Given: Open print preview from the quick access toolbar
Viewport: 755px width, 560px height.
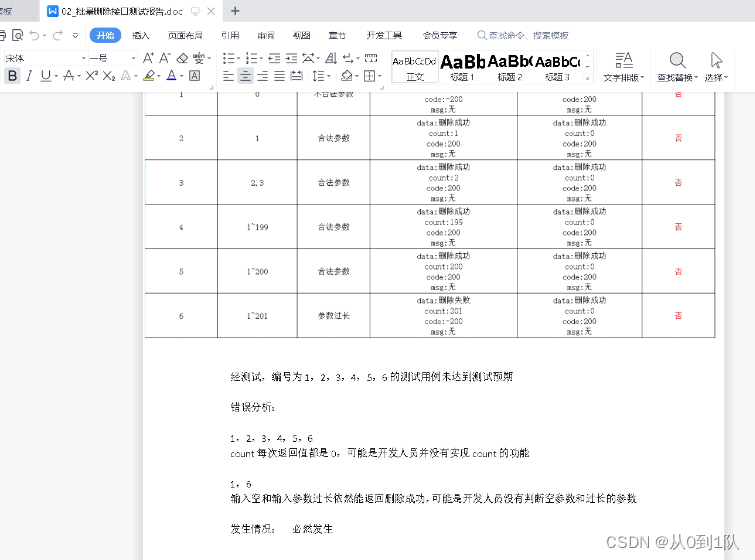Looking at the screenshot, I should pyautogui.click(x=17, y=35).
